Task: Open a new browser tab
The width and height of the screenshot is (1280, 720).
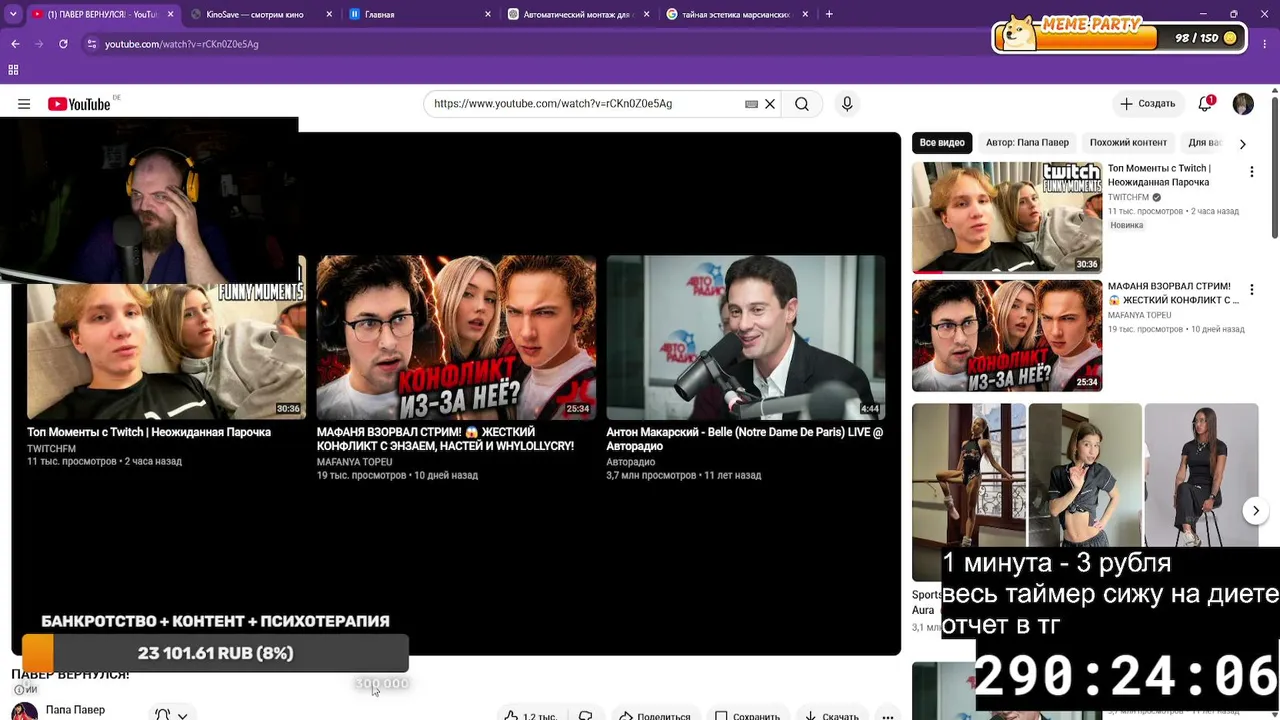Action: (829, 14)
